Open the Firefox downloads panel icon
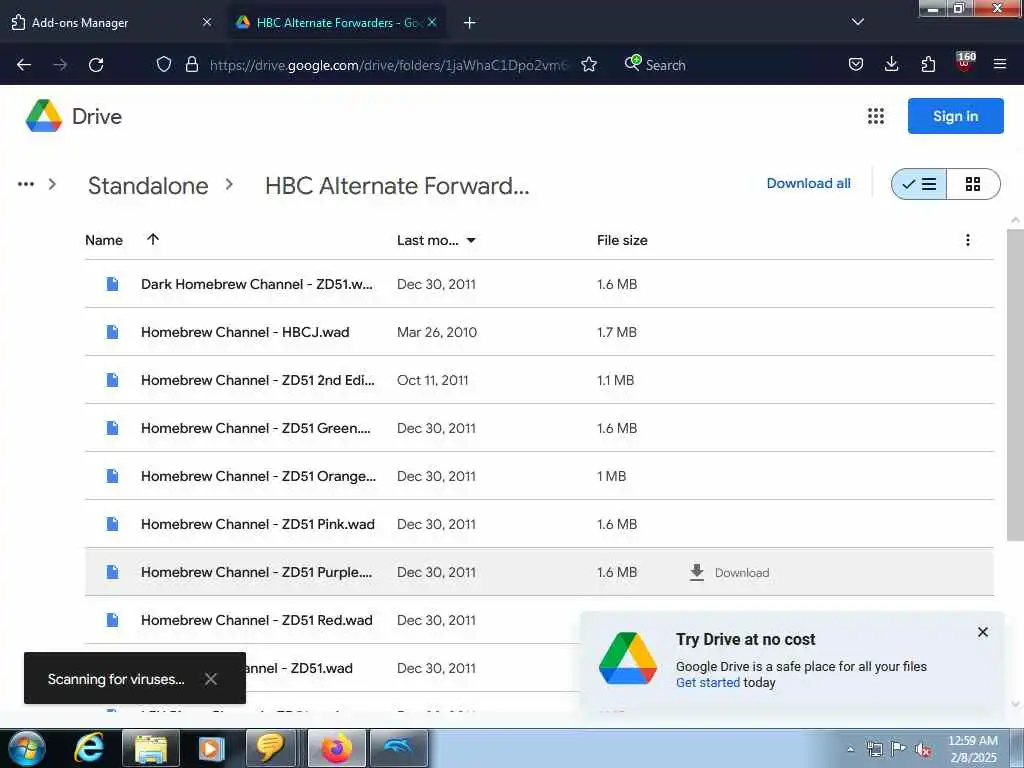Viewport: 1024px width, 768px height. click(x=891, y=64)
